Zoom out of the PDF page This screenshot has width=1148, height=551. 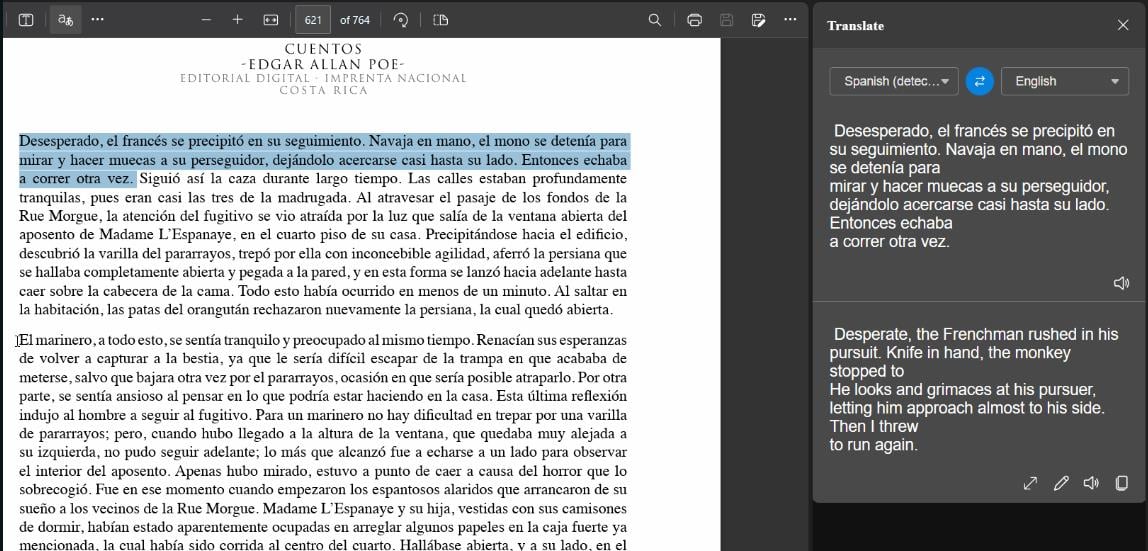pos(206,20)
